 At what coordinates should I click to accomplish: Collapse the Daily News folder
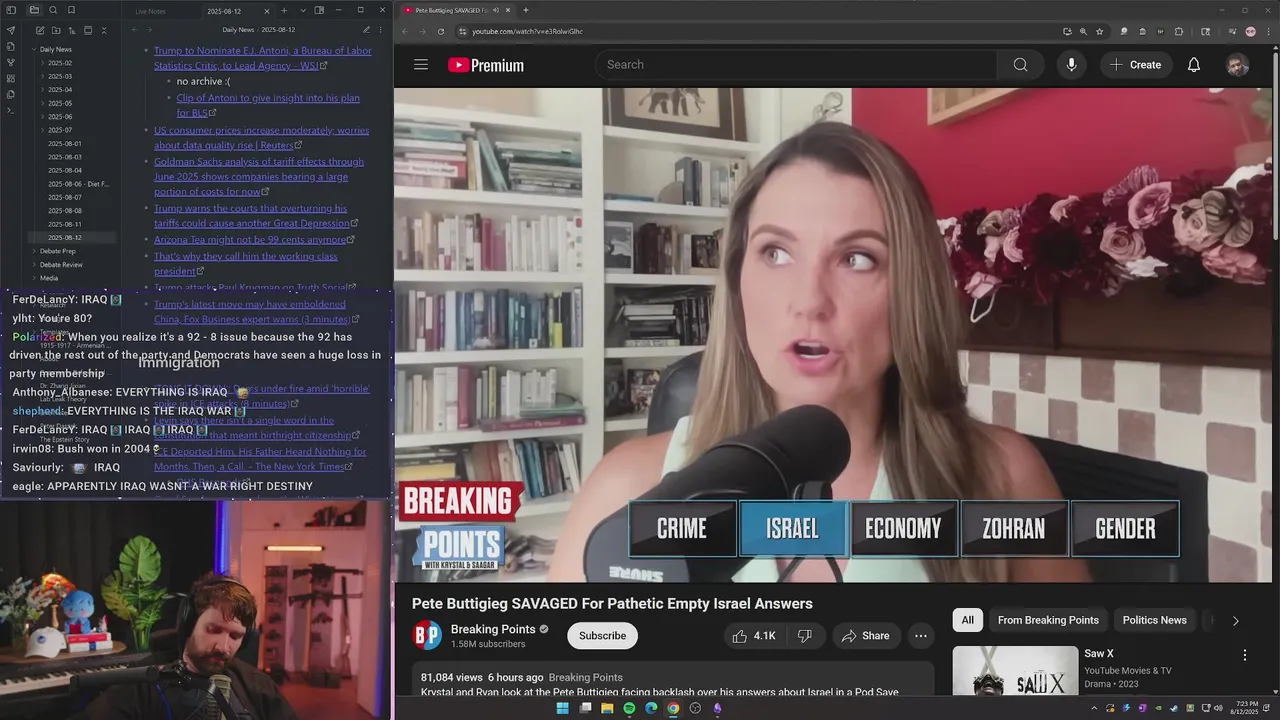point(34,49)
